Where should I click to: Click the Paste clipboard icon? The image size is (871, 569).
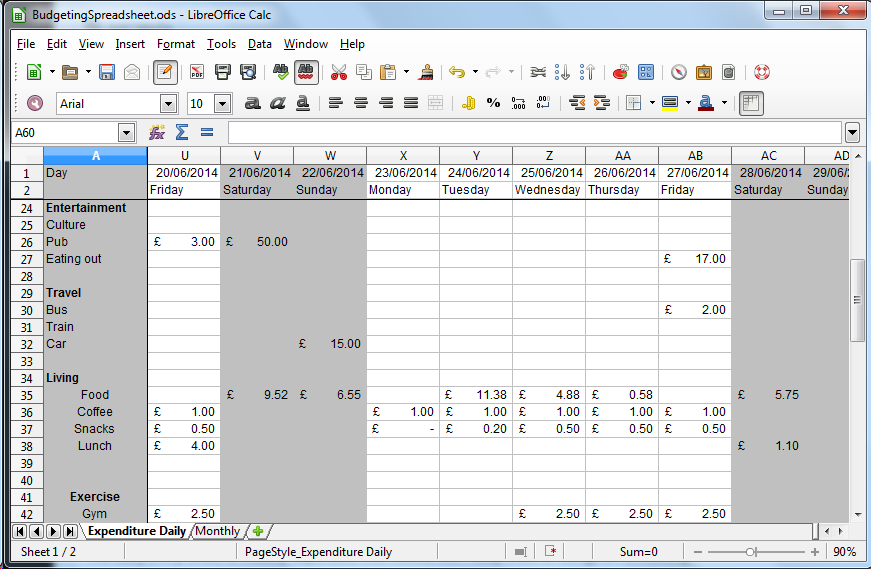pos(388,72)
